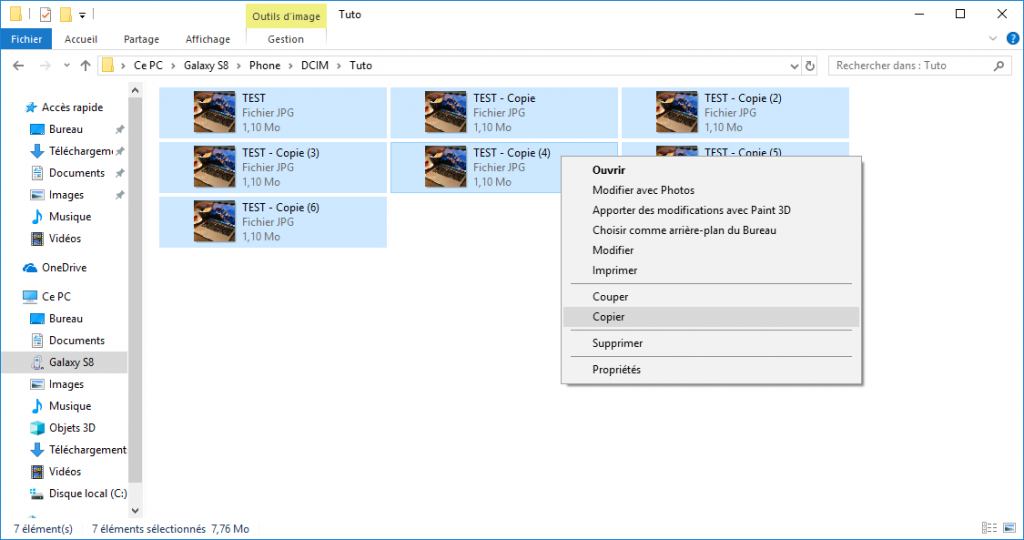
Task: Open the Affichage ribbon tab
Action: tap(207, 39)
